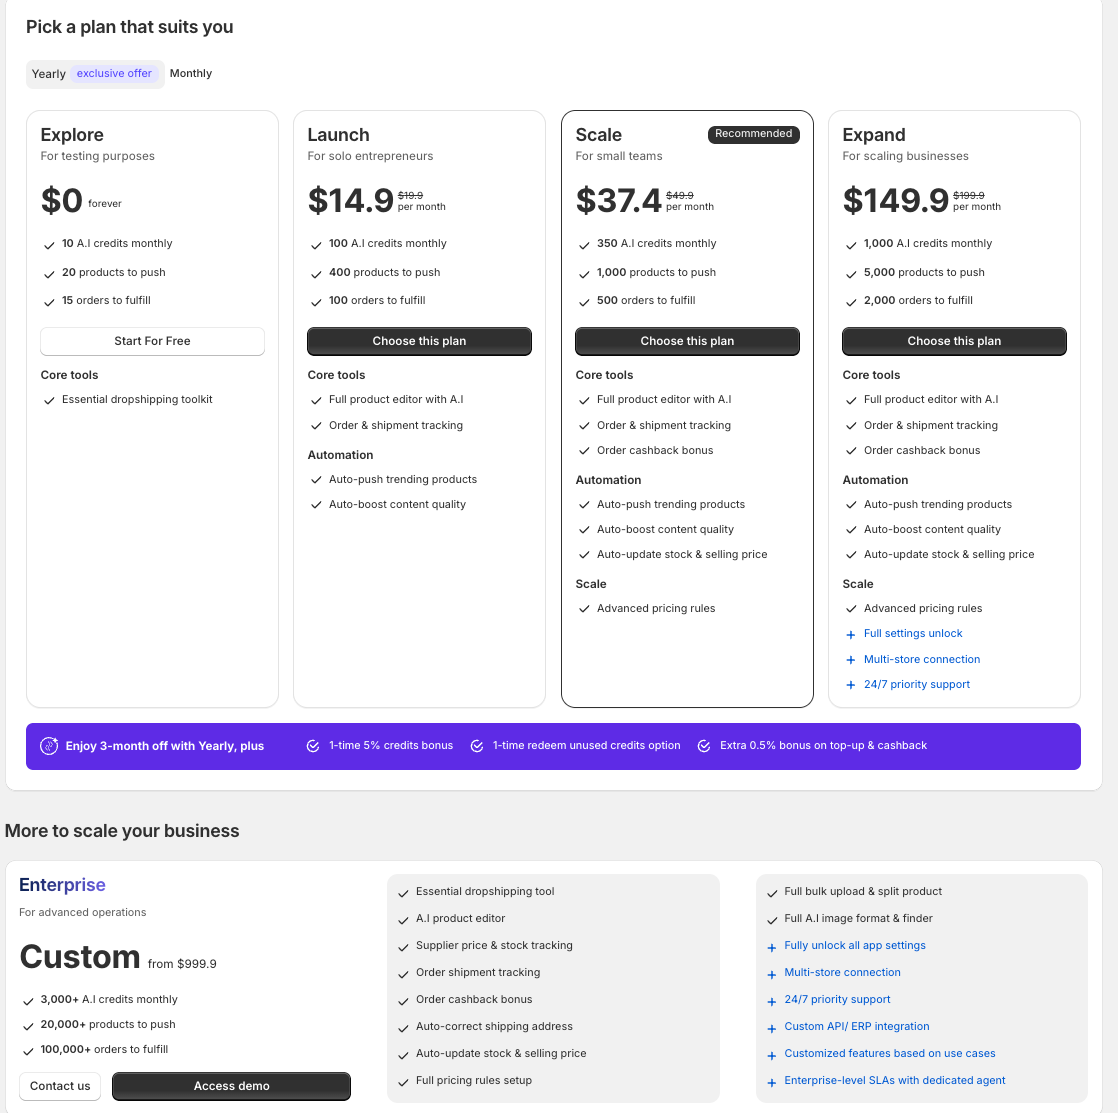Click the plus icon beside Full settings unlock
Screen dimensions: 1118x1113
pos(851,634)
